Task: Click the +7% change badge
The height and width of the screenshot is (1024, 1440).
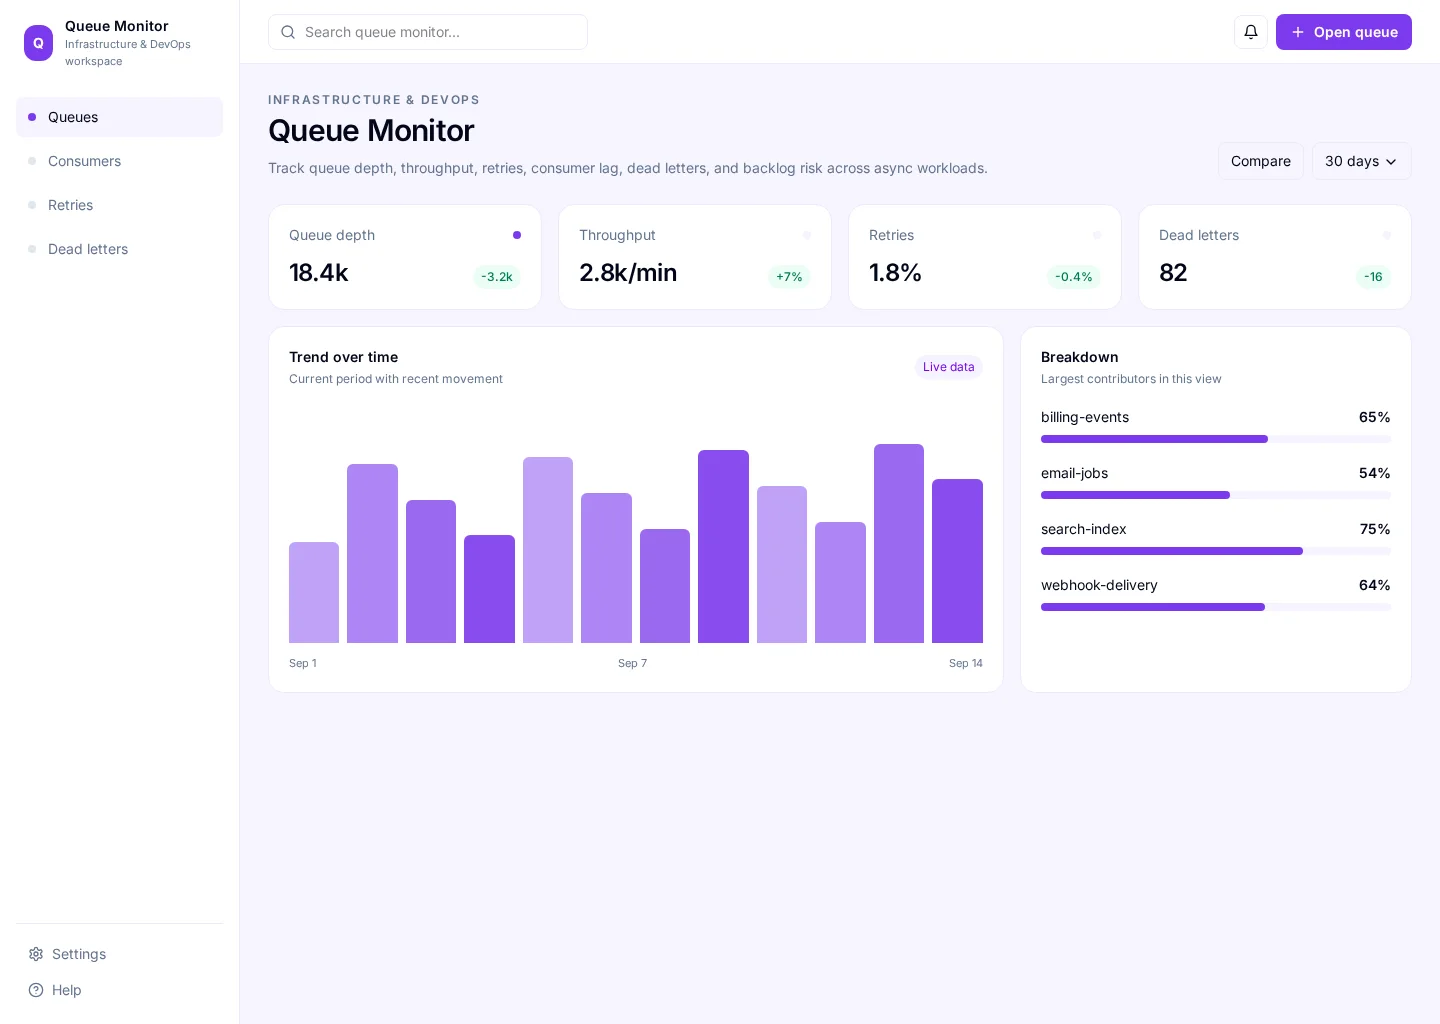Action: pos(789,277)
